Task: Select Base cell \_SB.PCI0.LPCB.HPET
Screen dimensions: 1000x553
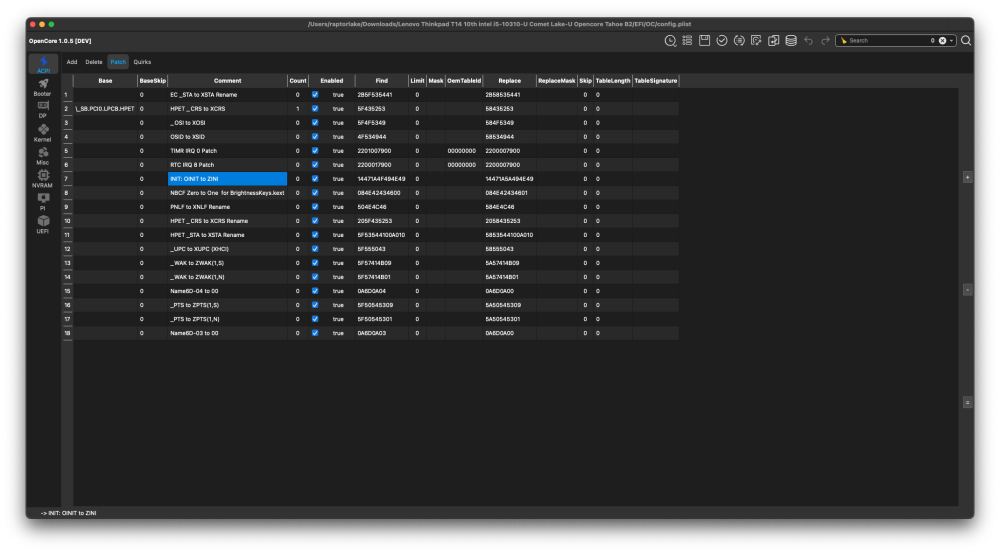Action: pos(105,108)
